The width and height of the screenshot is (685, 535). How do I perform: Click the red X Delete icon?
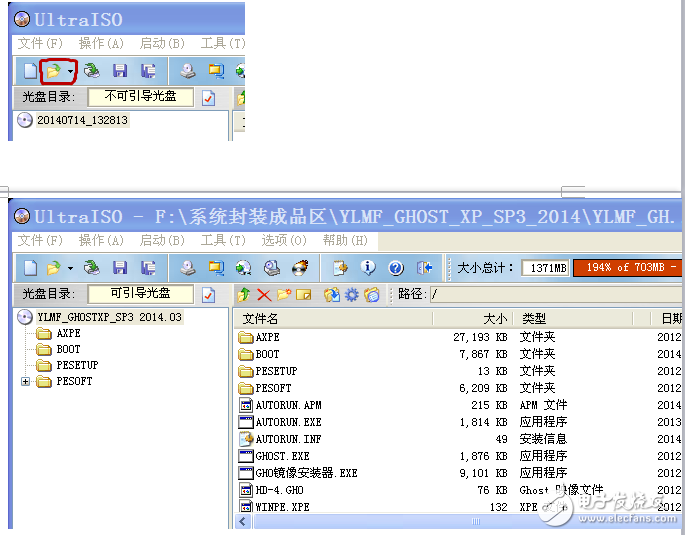point(264,295)
